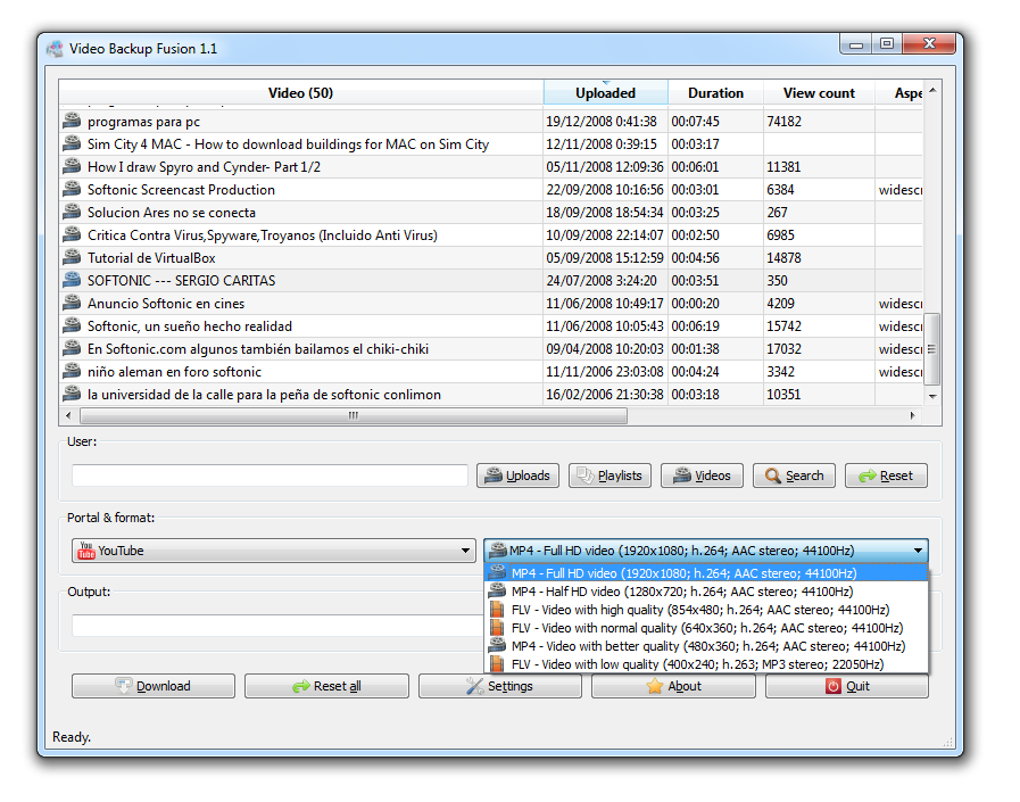
Task: Sort videos by the Uploaded column
Action: point(605,92)
